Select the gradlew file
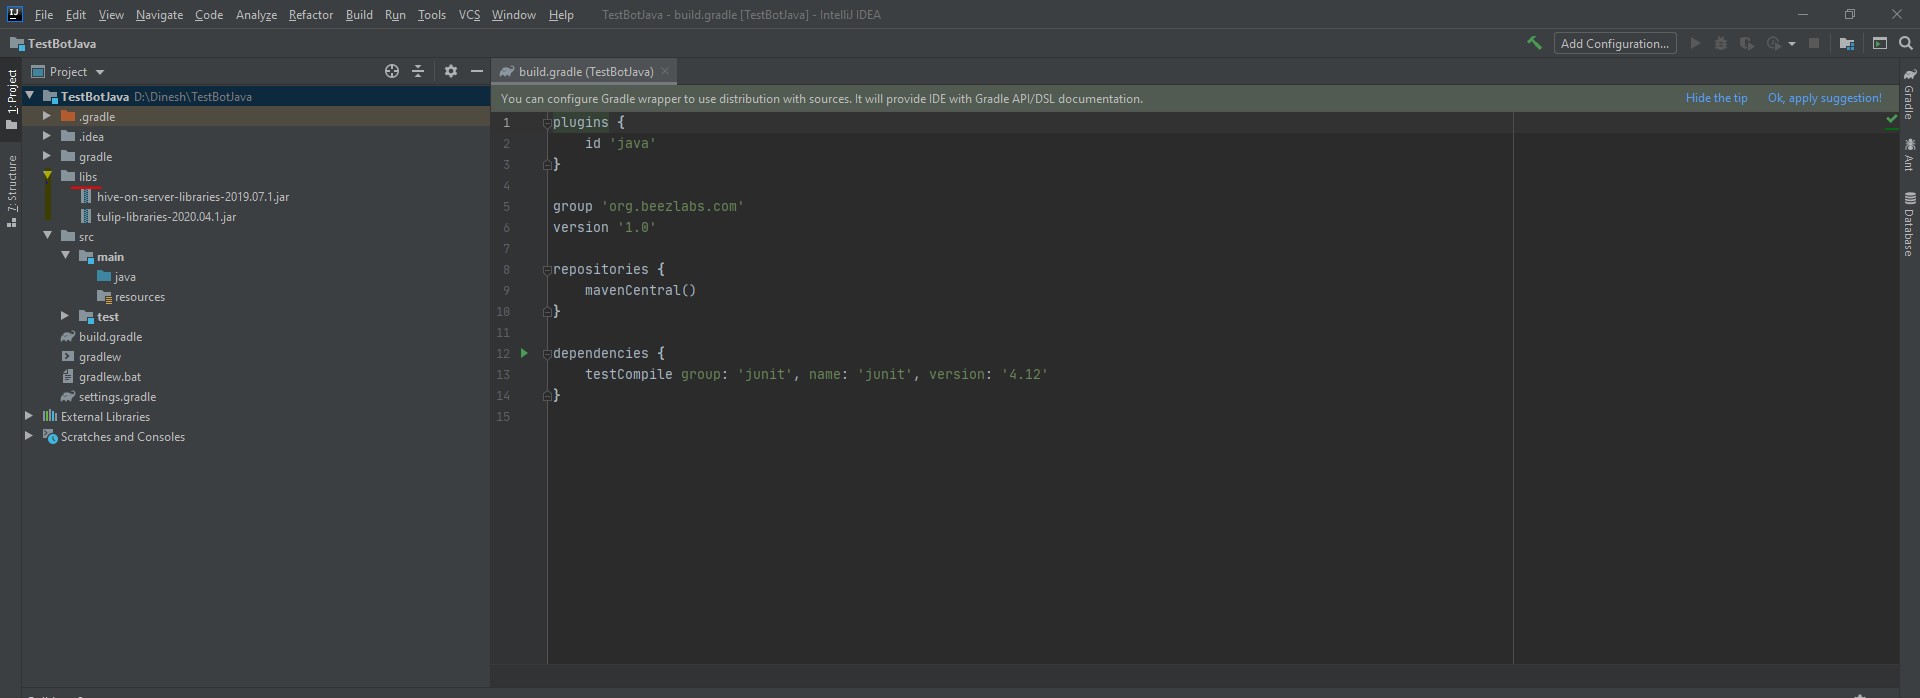 pos(100,357)
